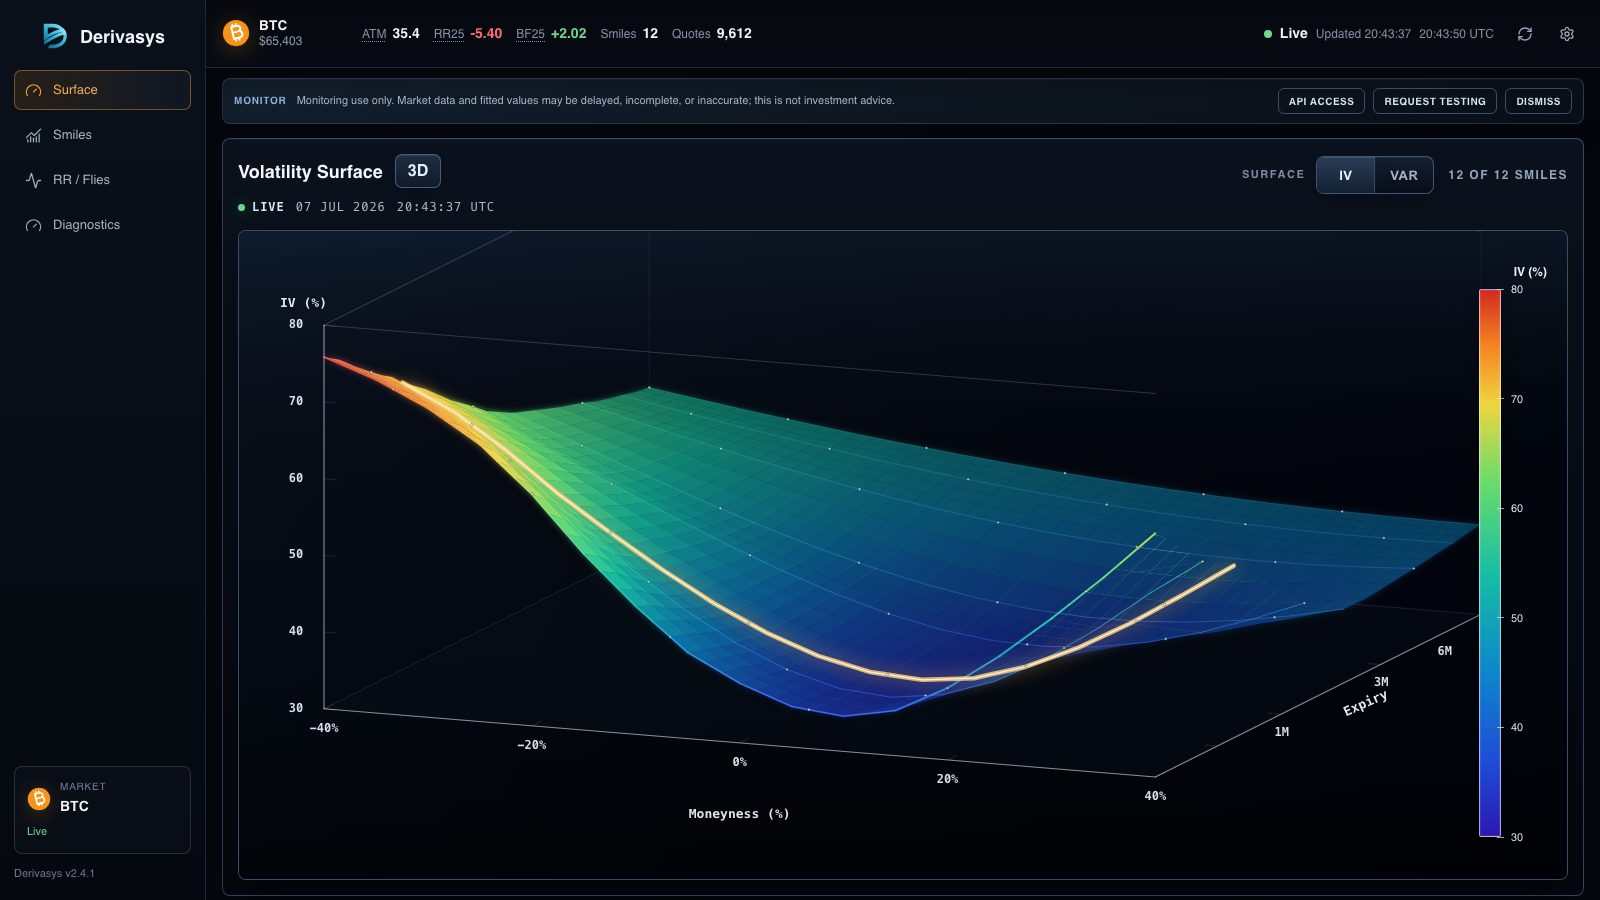This screenshot has height=900, width=1600.
Task: Open the BTC Market selector card
Action: [102, 810]
